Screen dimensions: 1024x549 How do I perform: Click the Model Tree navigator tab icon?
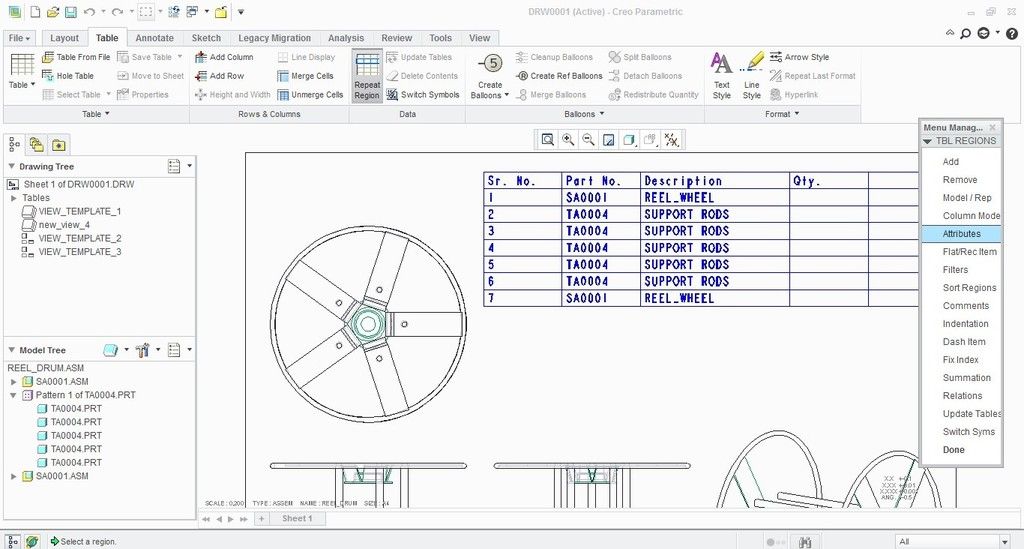[14, 145]
